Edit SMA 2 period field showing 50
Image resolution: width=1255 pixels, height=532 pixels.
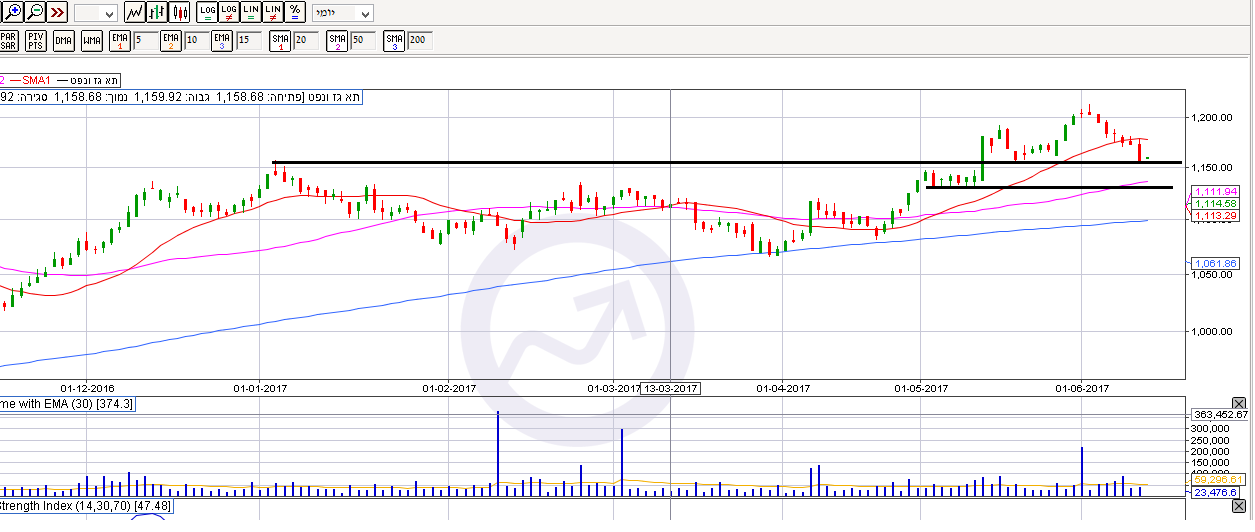point(363,39)
